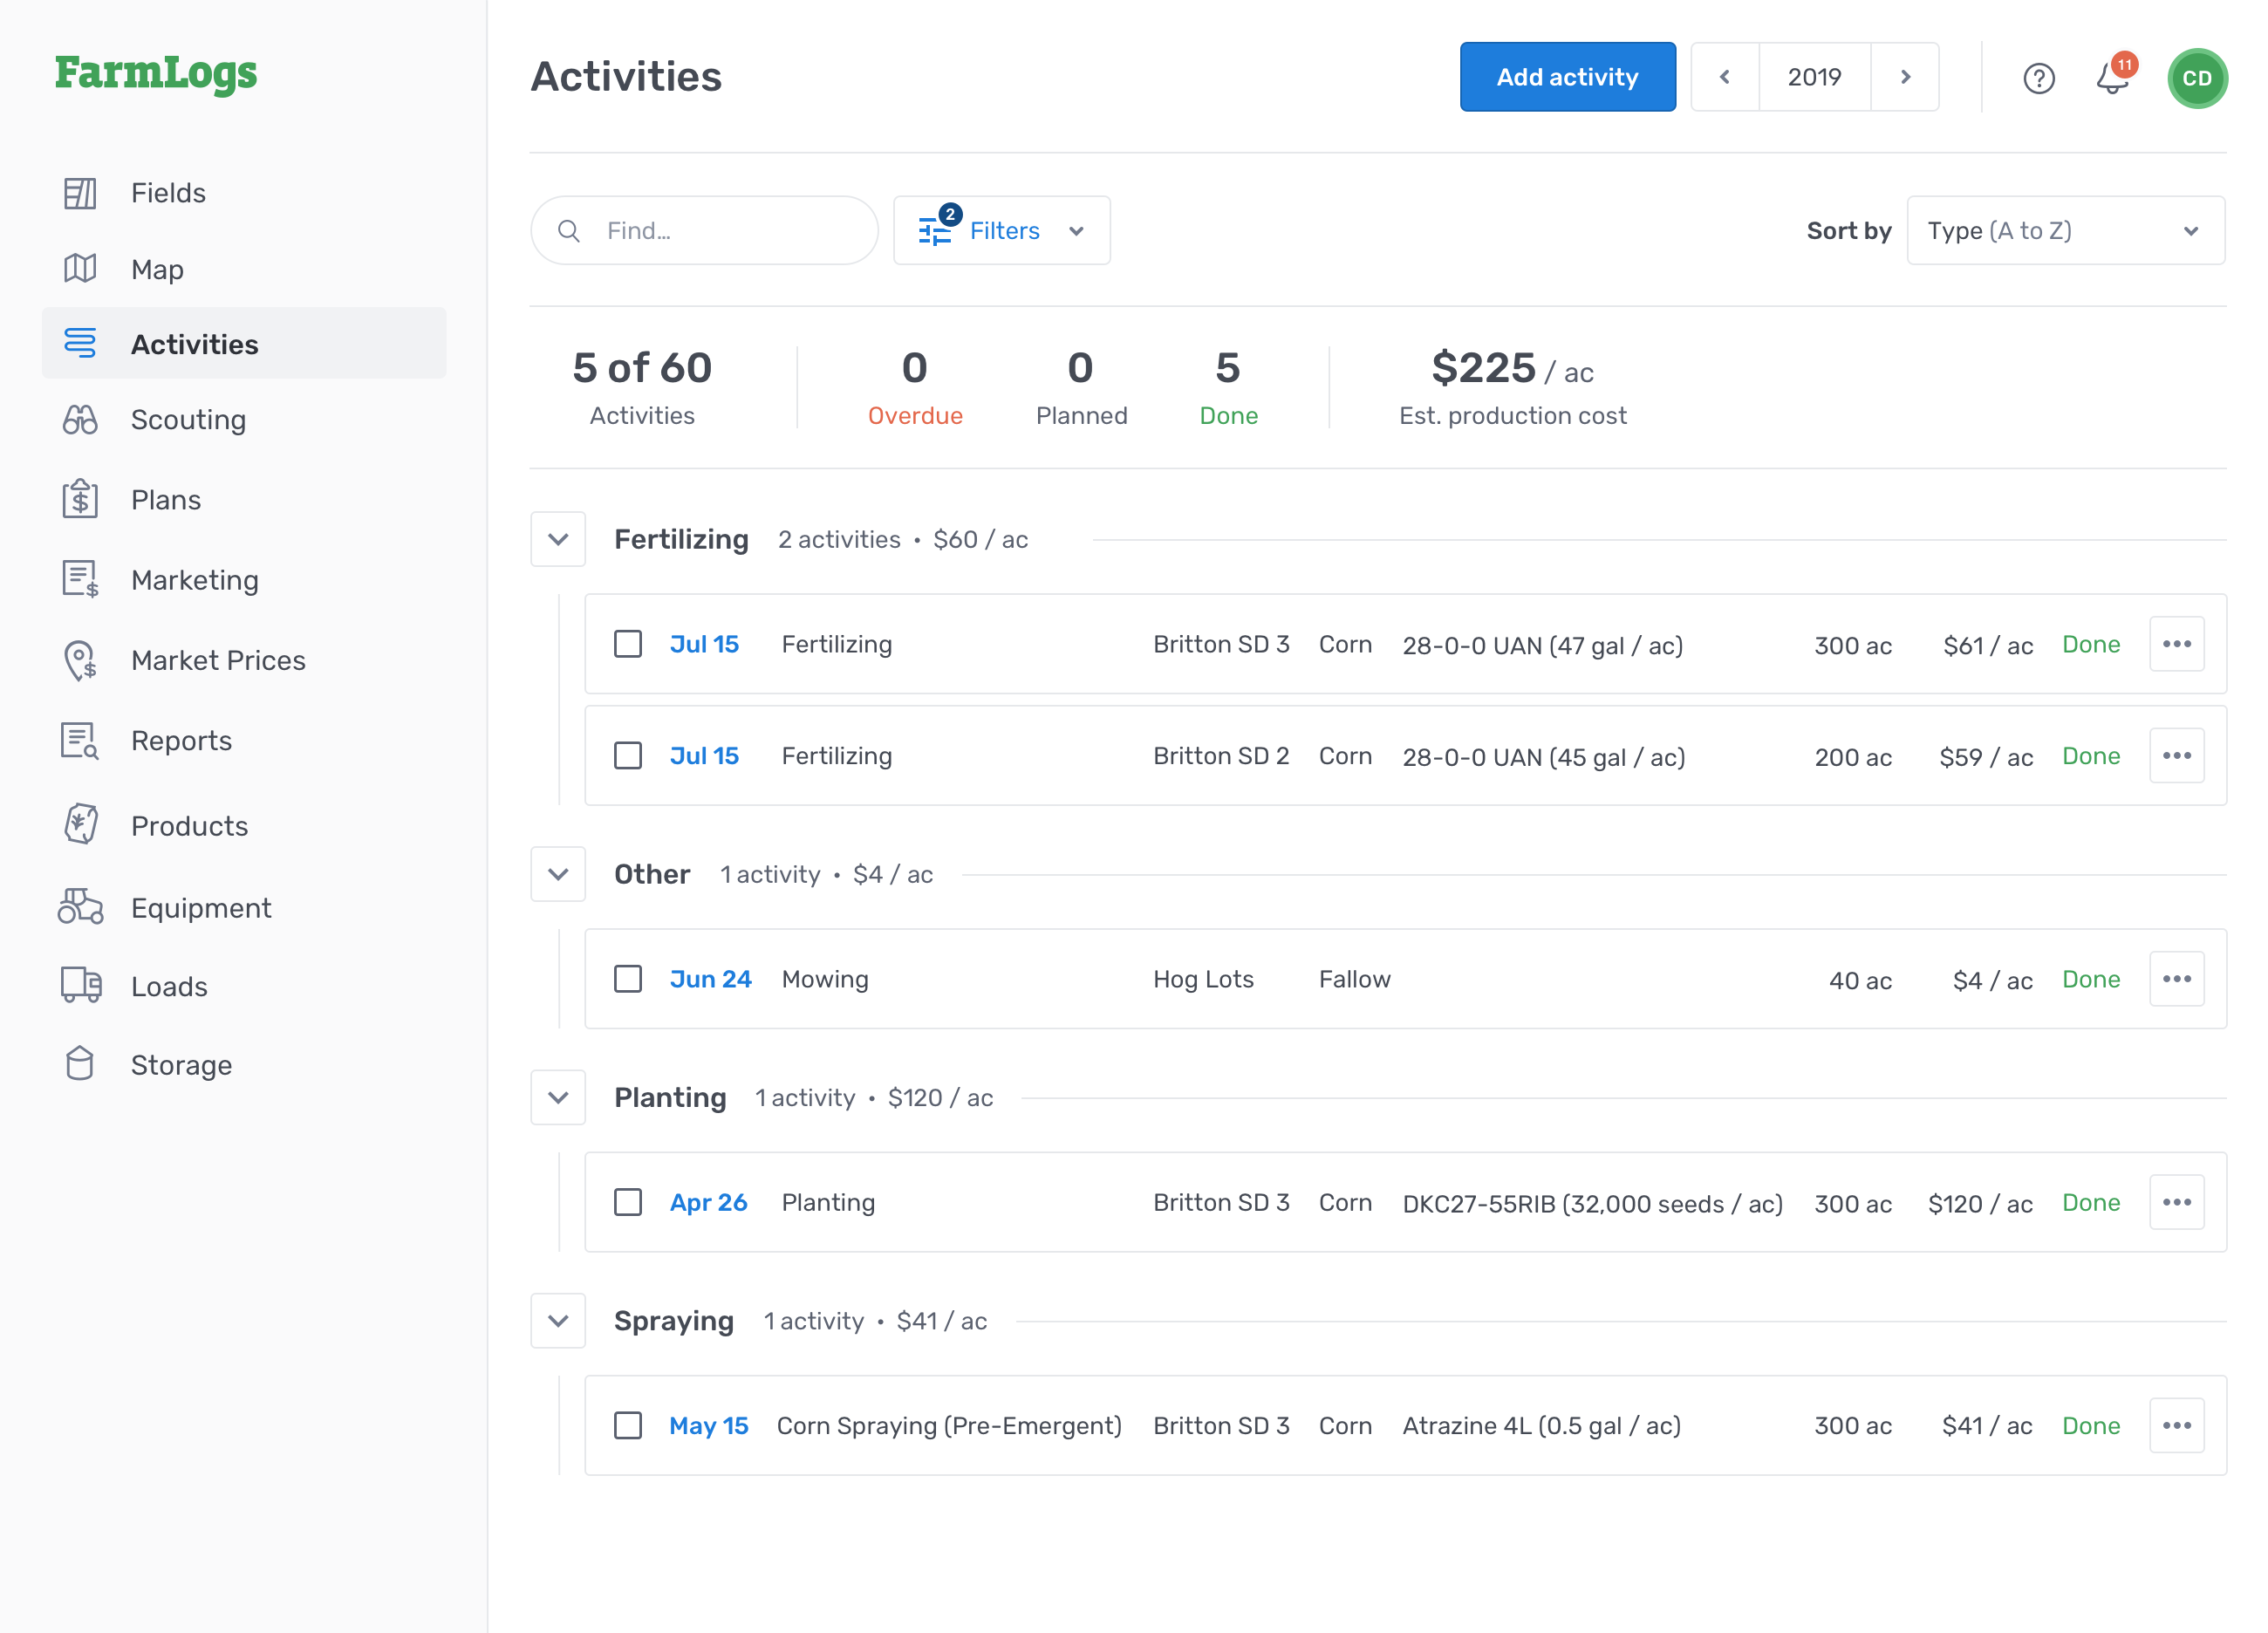Collapse the Other group

click(x=558, y=875)
